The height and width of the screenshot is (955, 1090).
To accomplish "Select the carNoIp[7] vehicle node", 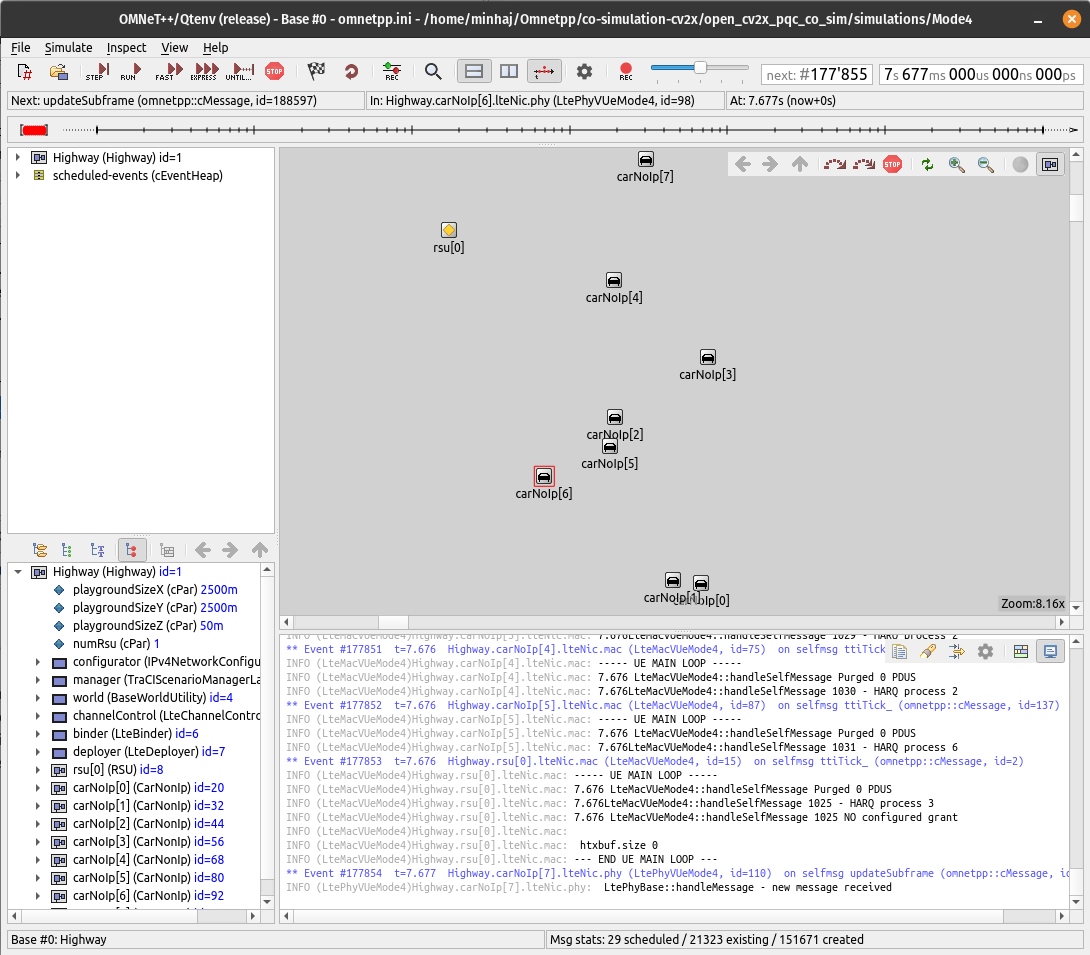I will pyautogui.click(x=646, y=160).
